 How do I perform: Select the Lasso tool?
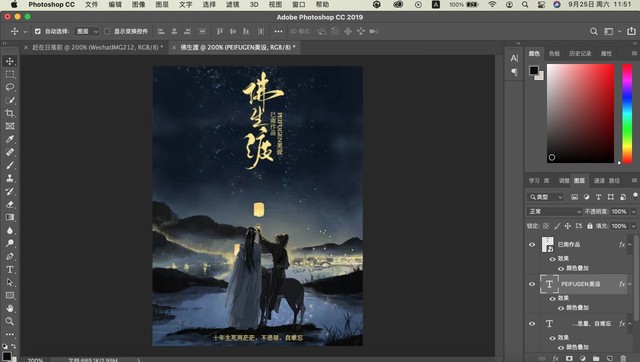pos(10,87)
